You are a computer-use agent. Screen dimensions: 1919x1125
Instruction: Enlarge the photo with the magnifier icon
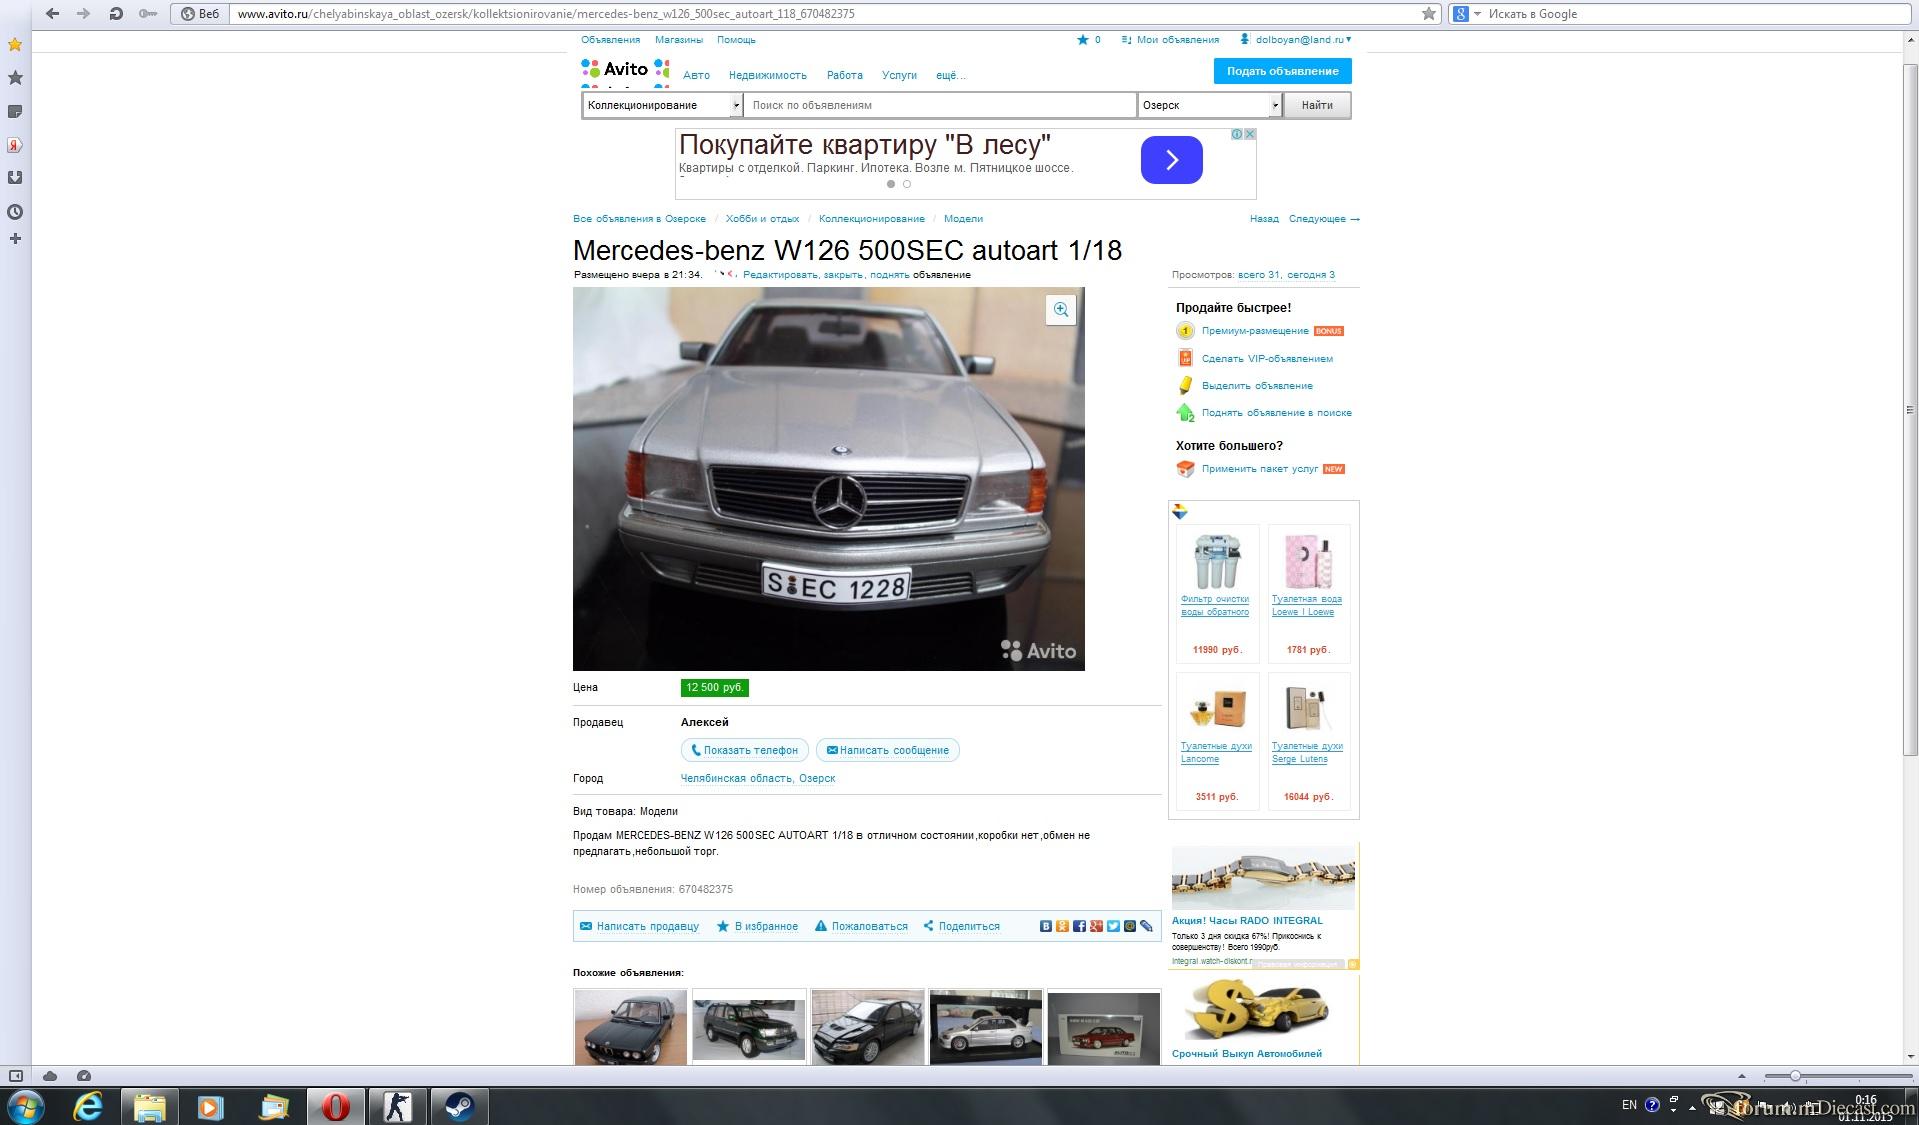point(1061,310)
